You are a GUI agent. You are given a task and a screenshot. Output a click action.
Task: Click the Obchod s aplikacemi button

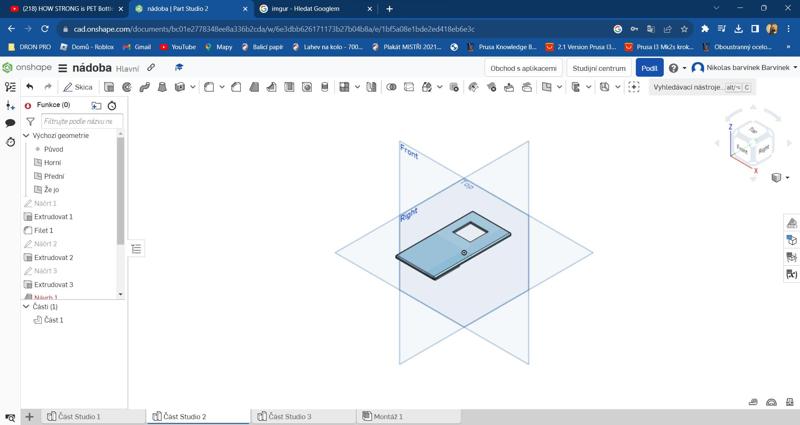(x=523, y=68)
